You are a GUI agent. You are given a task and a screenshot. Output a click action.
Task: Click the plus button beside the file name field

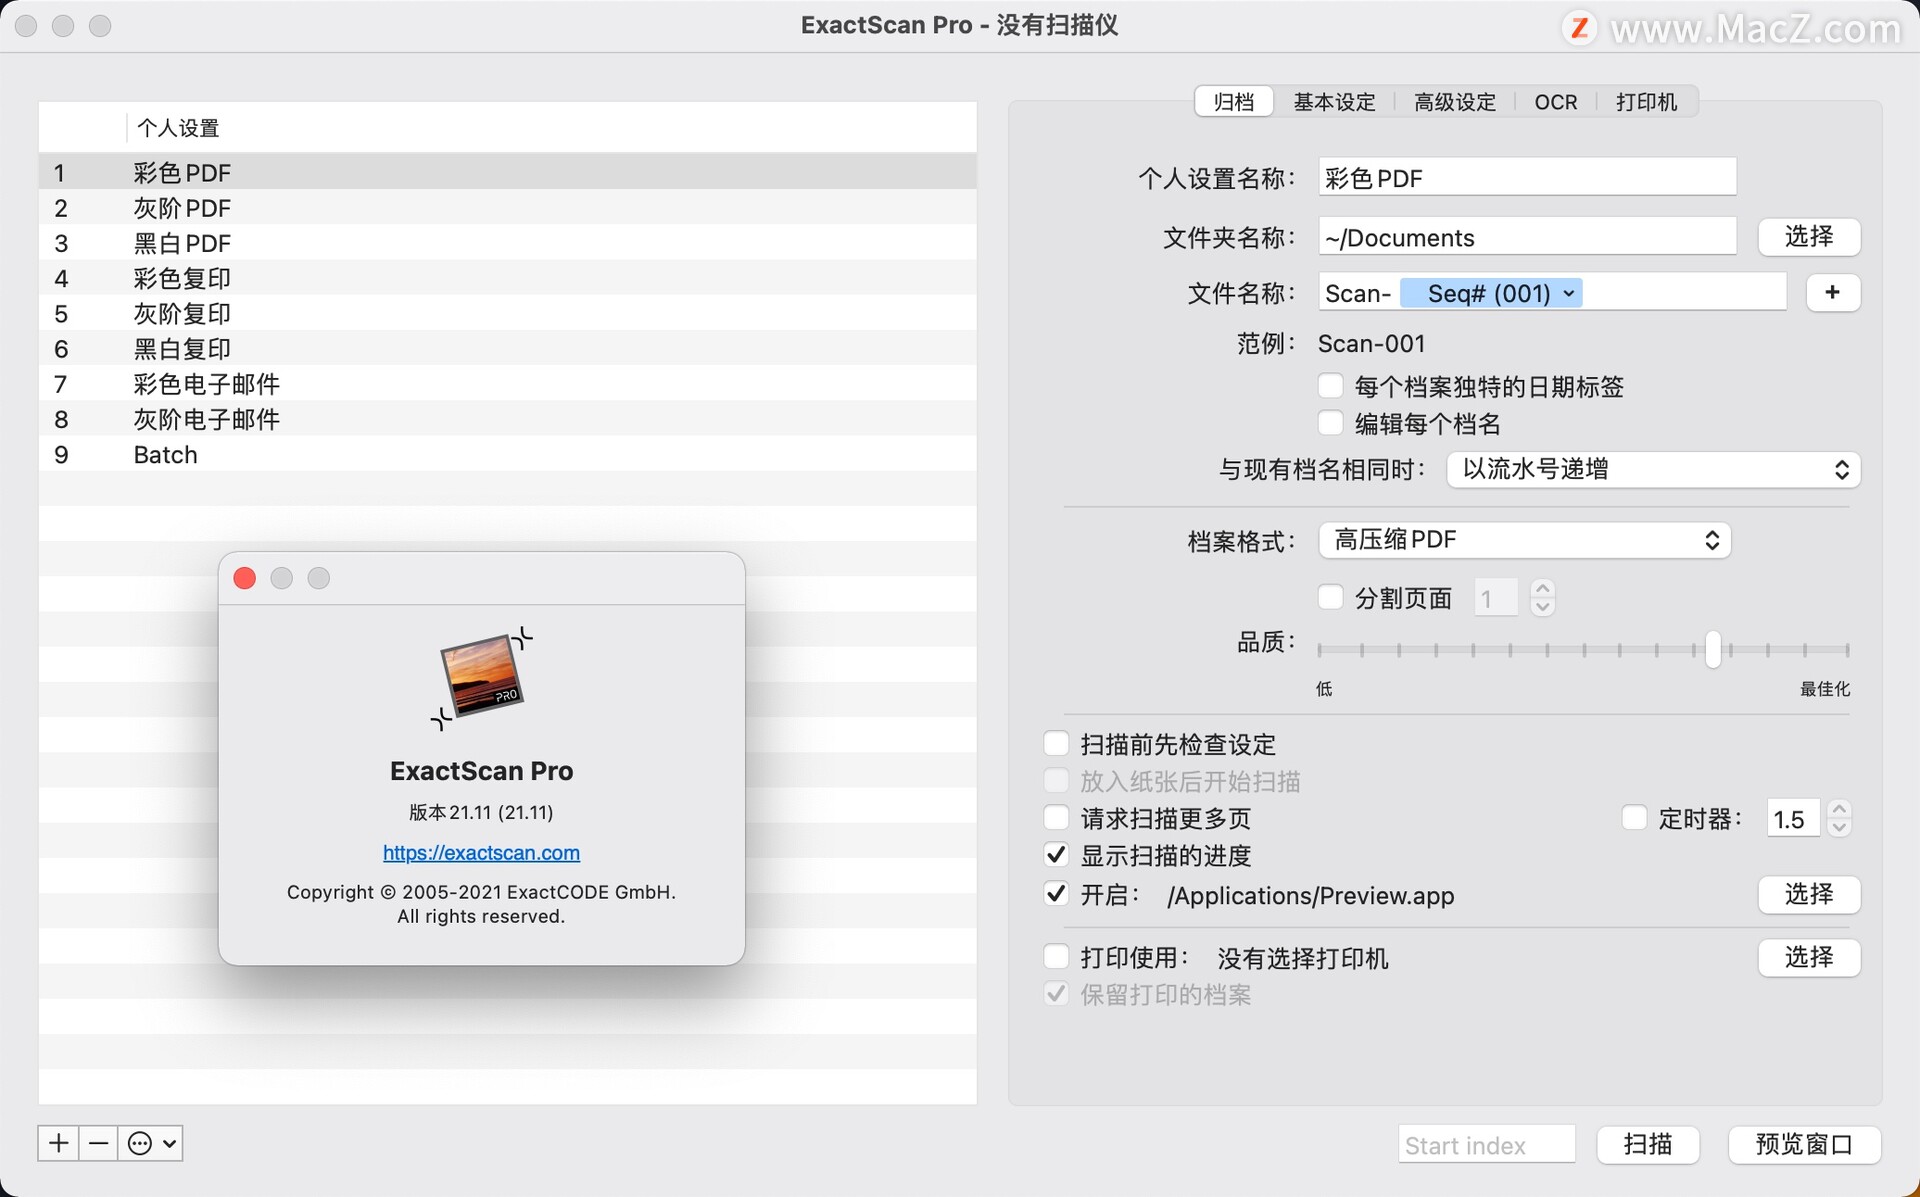[x=1832, y=292]
